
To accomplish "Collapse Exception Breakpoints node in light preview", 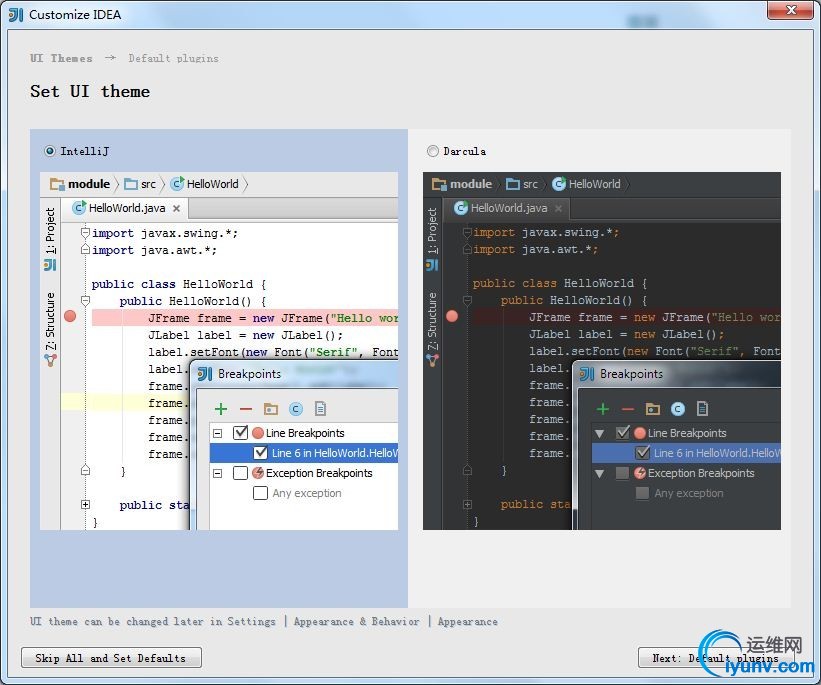I will pyautogui.click(x=218, y=473).
